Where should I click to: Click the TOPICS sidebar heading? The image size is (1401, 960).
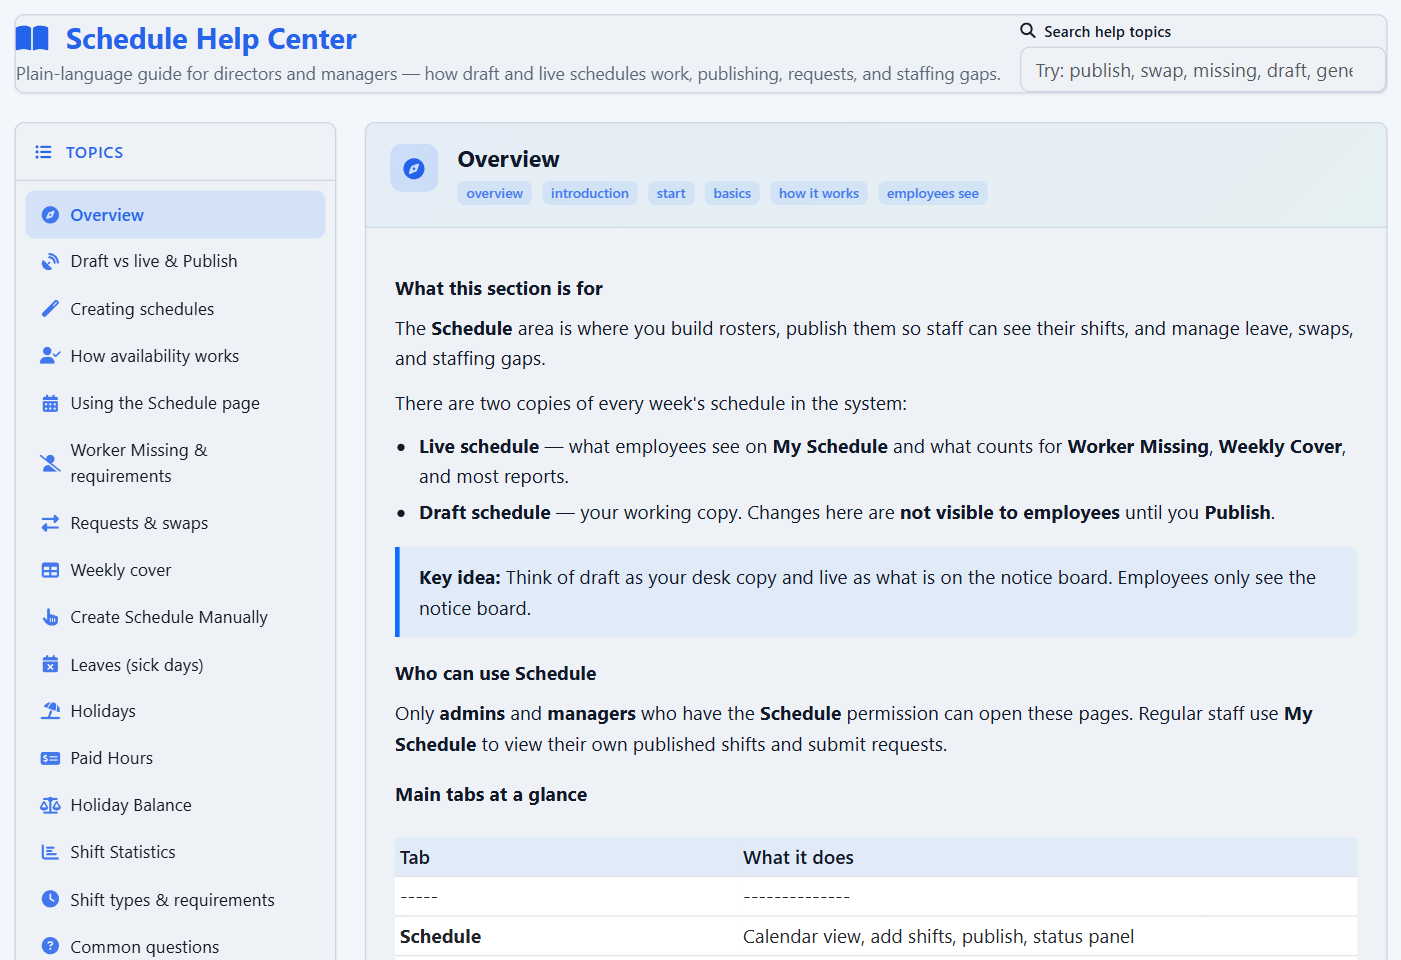point(95,152)
